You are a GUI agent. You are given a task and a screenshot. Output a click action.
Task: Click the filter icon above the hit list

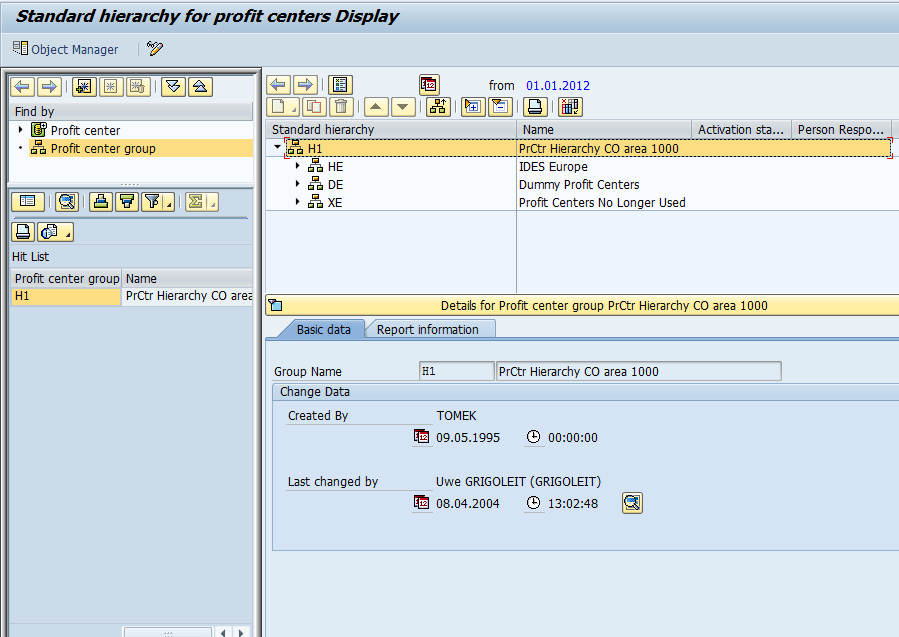tap(149, 201)
